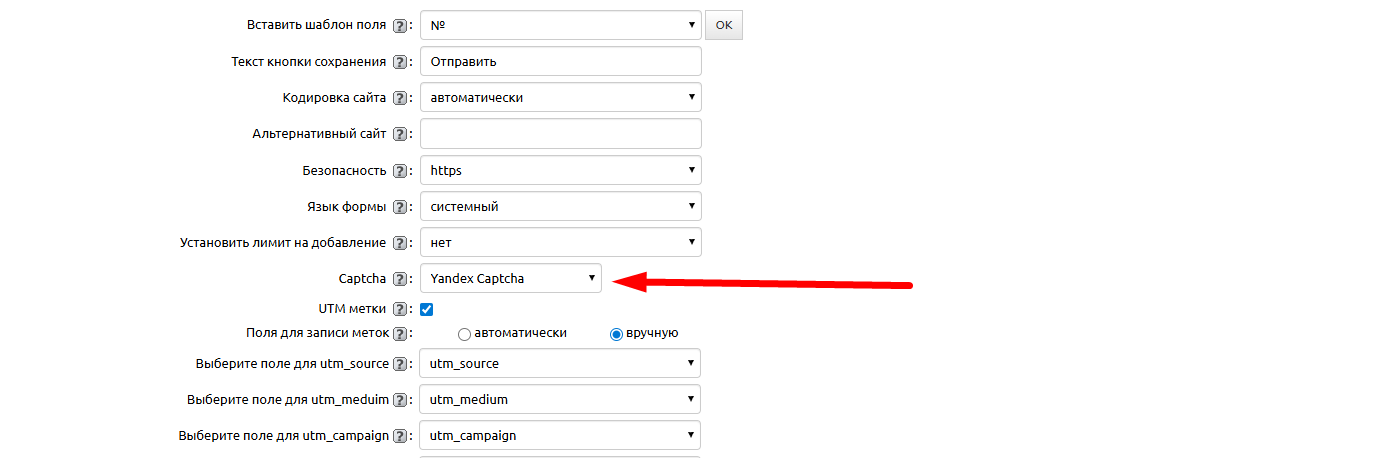The height and width of the screenshot is (458, 1385).
Task: Show help for Установить лимит на добавление
Action: point(400,243)
